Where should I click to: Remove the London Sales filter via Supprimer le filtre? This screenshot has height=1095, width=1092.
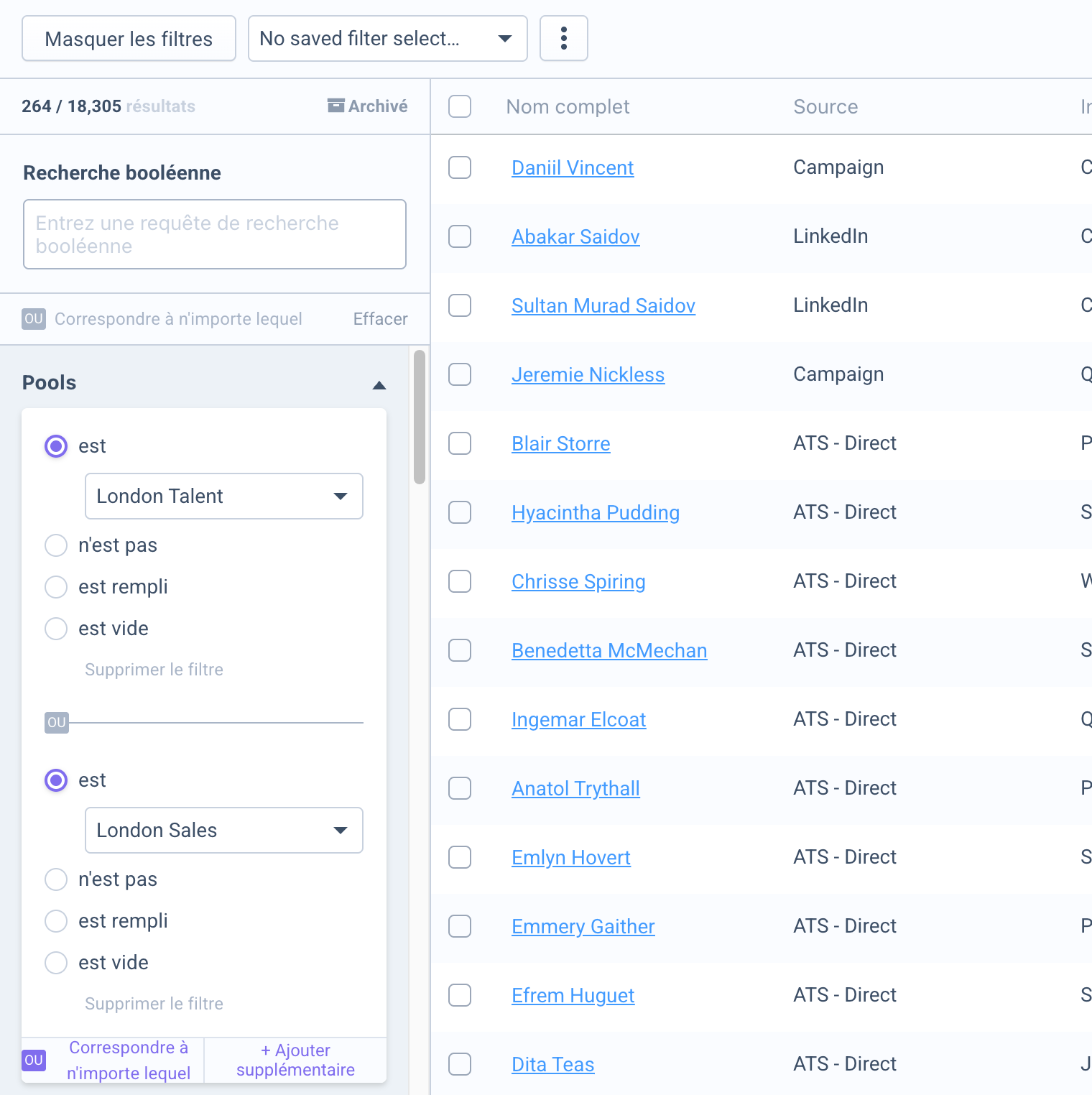pyautogui.click(x=154, y=1004)
